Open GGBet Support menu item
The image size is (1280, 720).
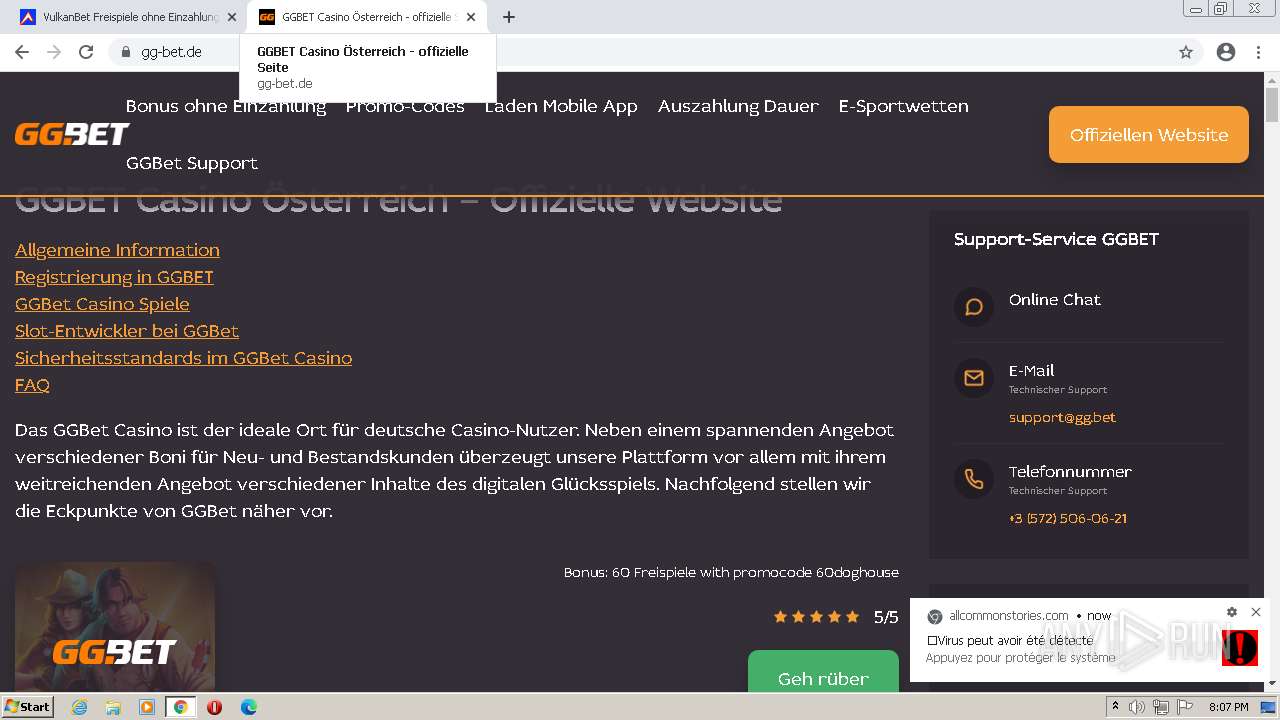192,163
